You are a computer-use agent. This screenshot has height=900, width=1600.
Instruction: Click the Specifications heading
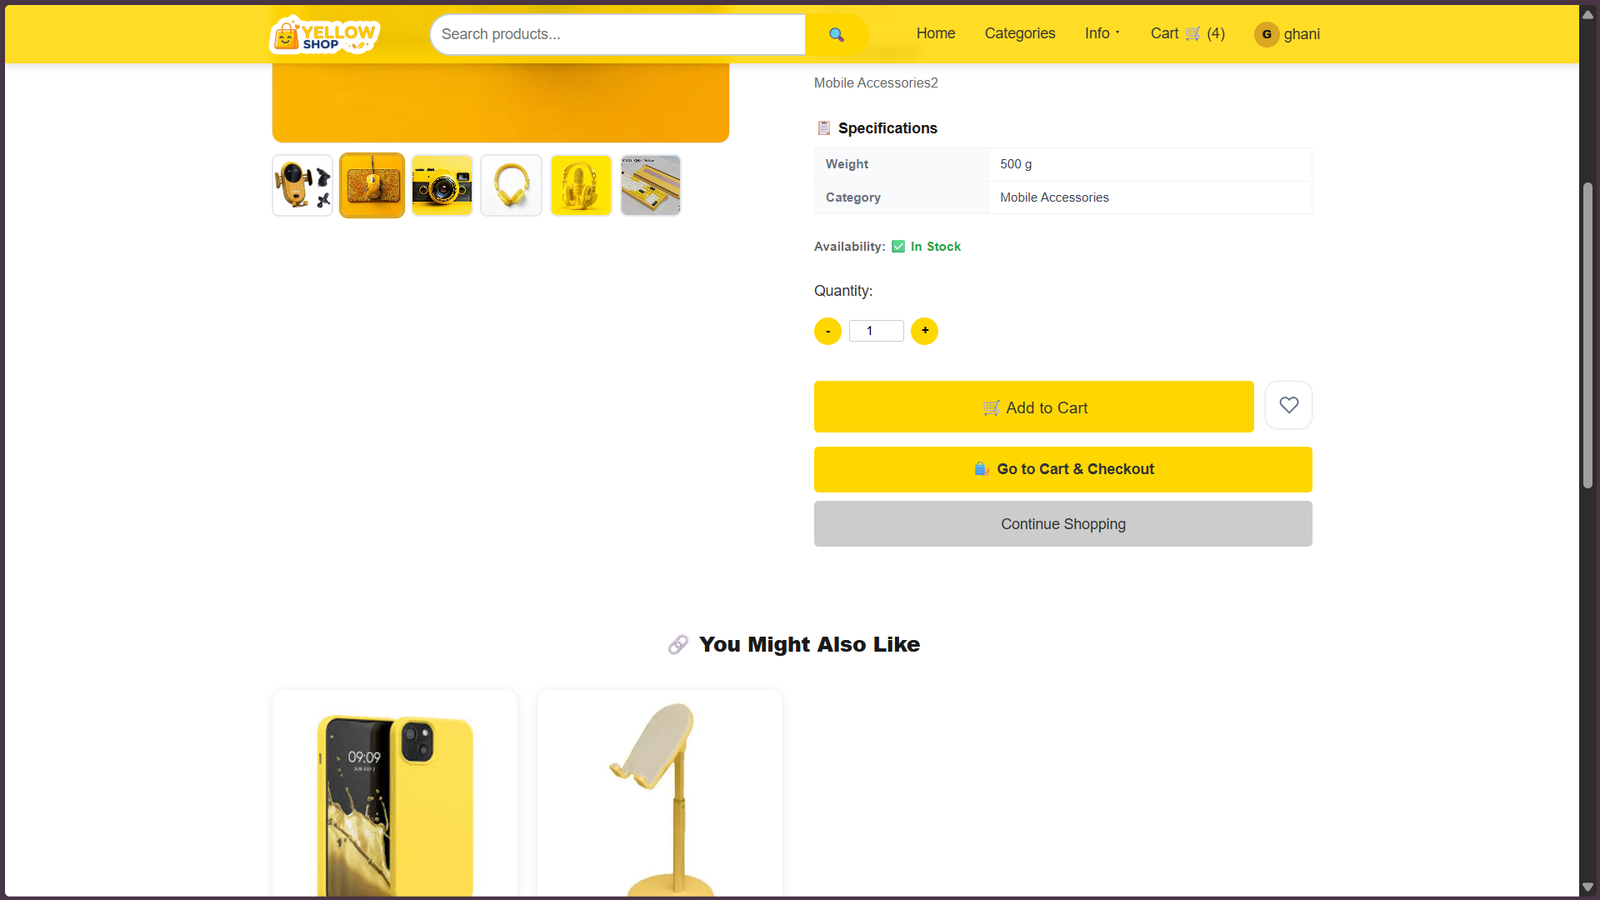tap(888, 128)
